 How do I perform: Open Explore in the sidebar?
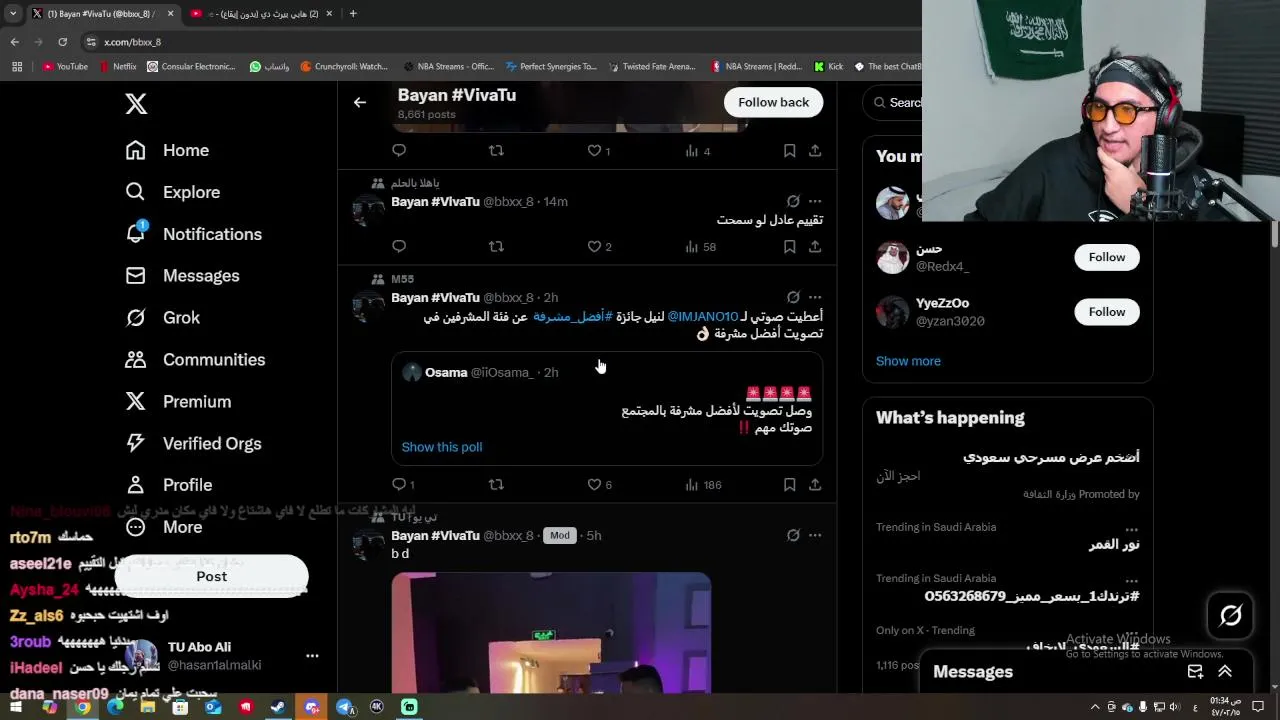172,192
